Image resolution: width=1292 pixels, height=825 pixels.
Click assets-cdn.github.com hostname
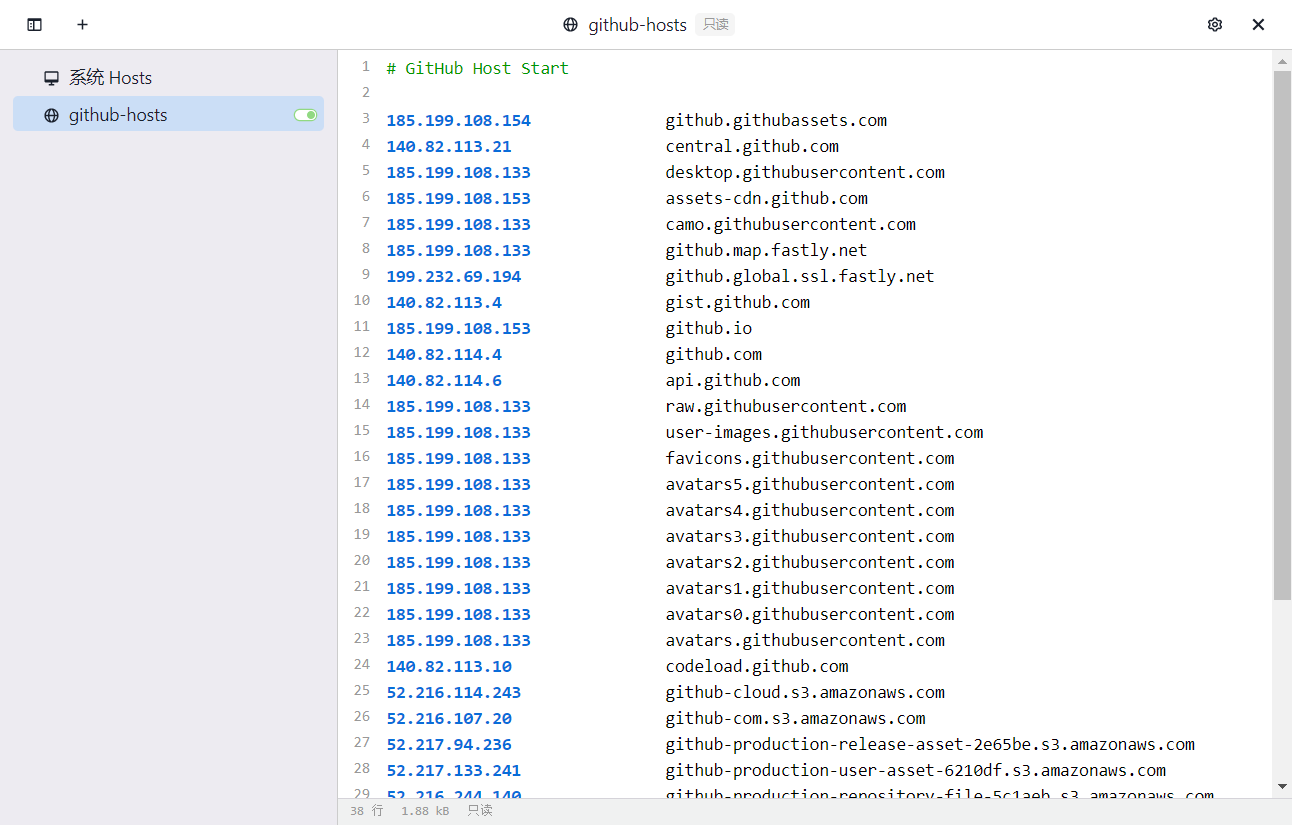tap(767, 198)
